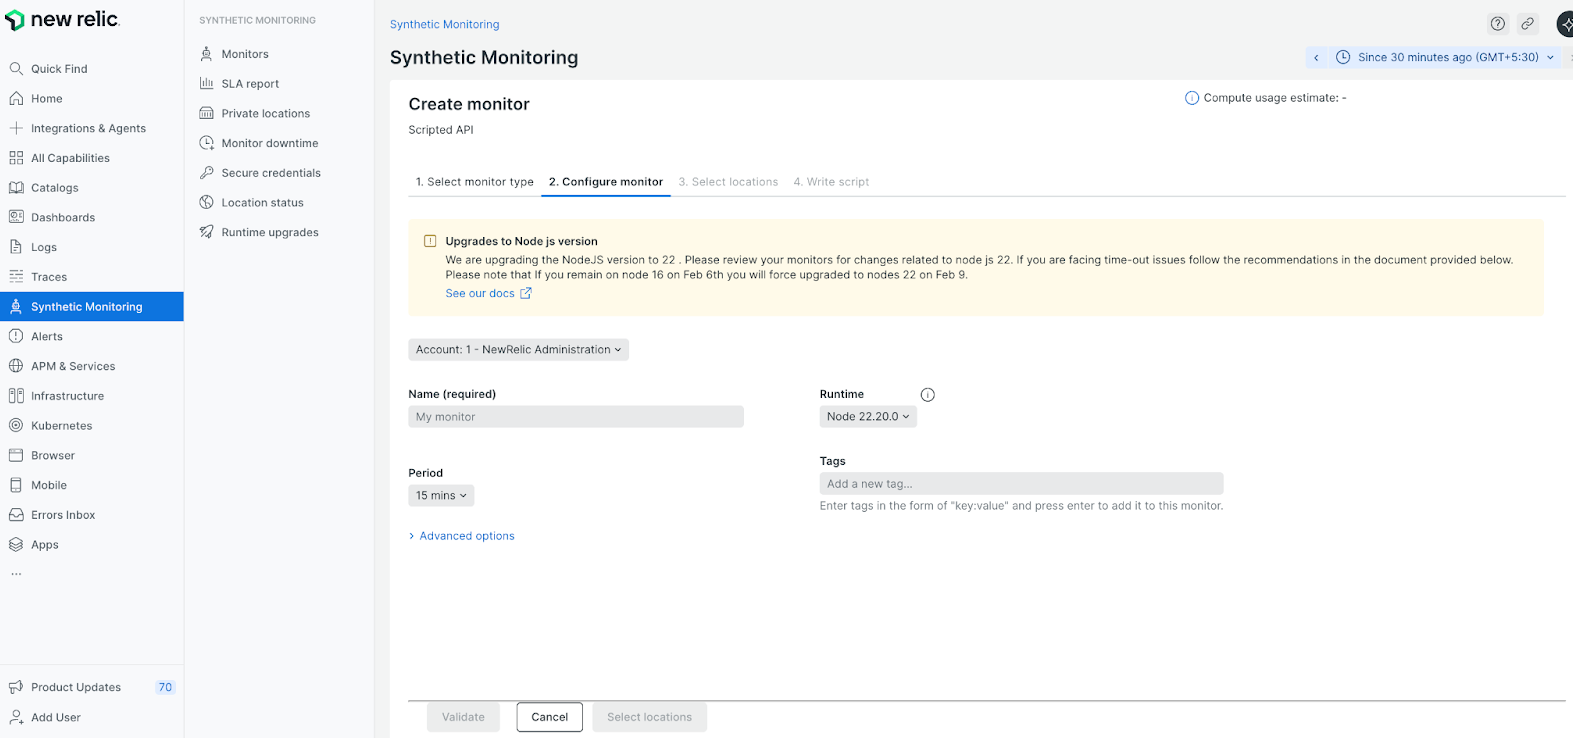Click the Runtime info icon
Image resolution: width=1573 pixels, height=738 pixels.
point(927,395)
